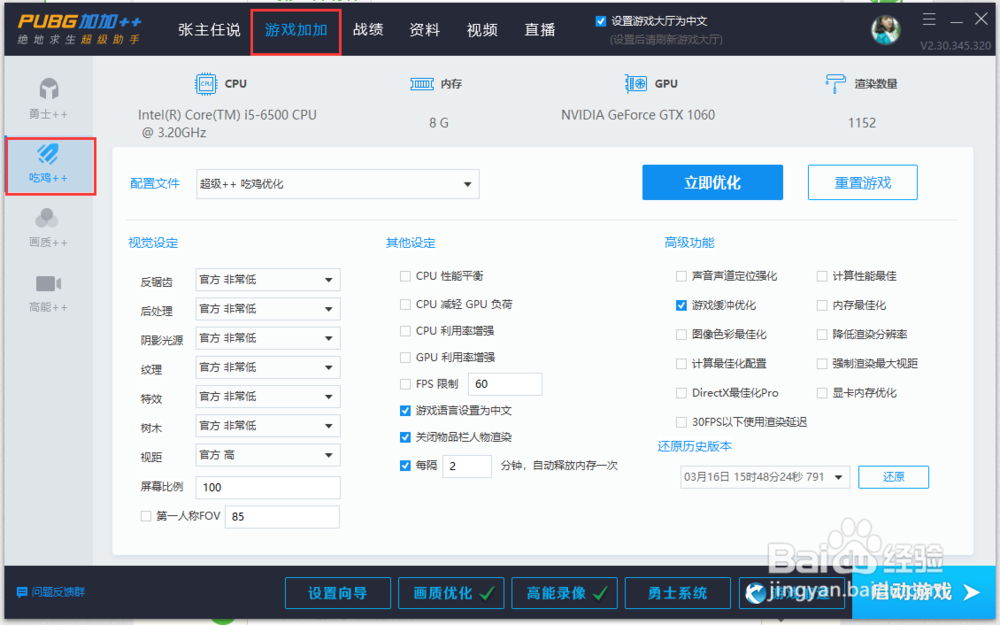
Task: Disable 游戏缓冲优化 checkbox
Action: point(681,306)
